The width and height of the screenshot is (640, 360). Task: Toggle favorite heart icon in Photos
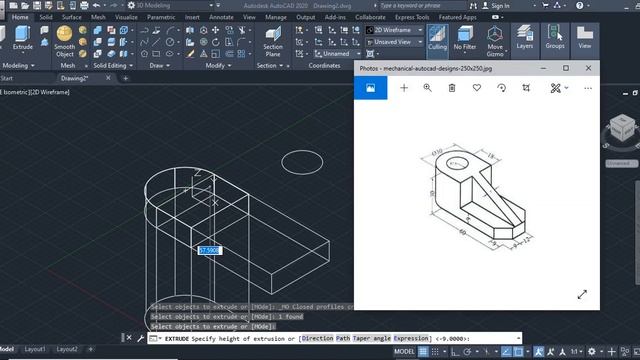click(477, 88)
